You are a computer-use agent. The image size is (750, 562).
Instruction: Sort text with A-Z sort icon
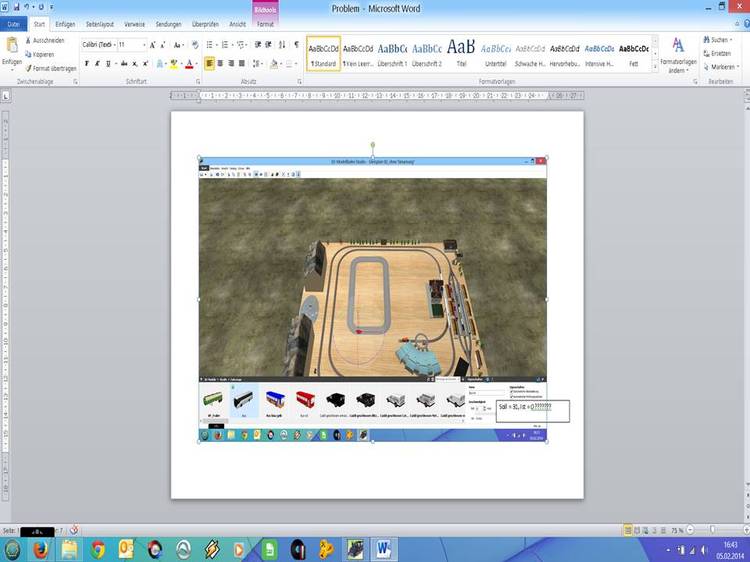(x=282, y=45)
